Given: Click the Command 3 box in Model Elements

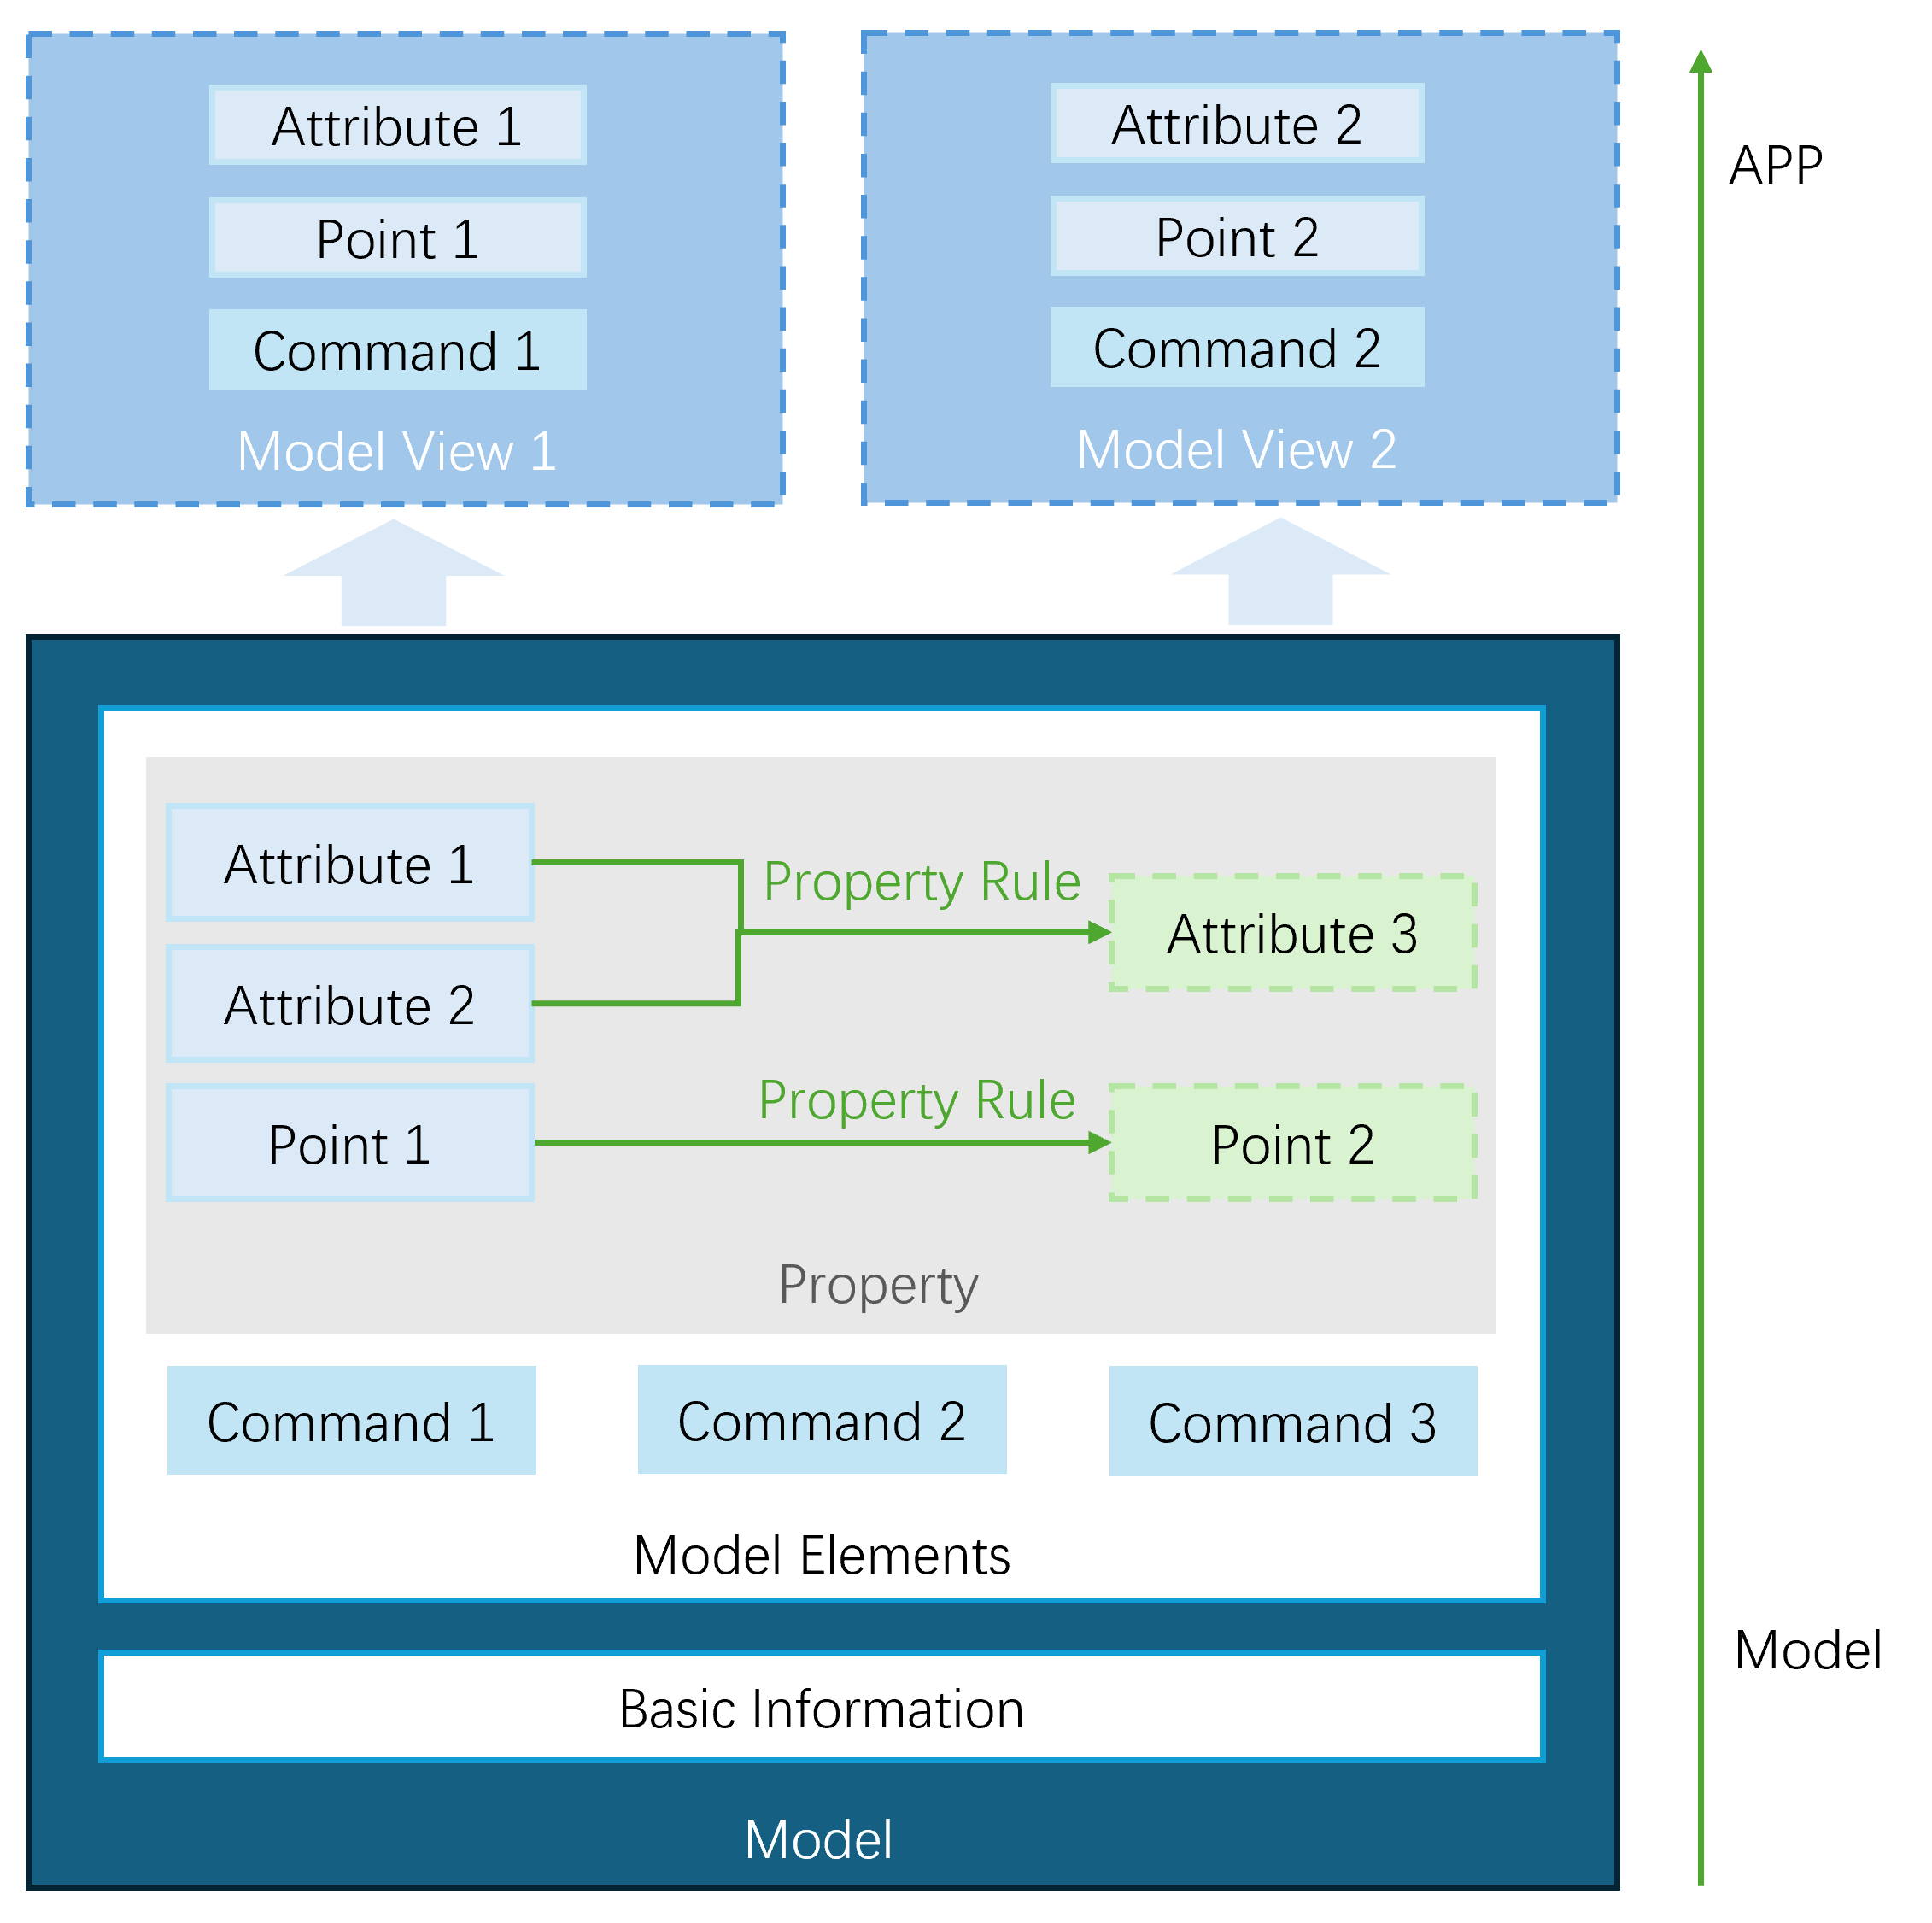Looking at the screenshot, I should point(1292,1421).
